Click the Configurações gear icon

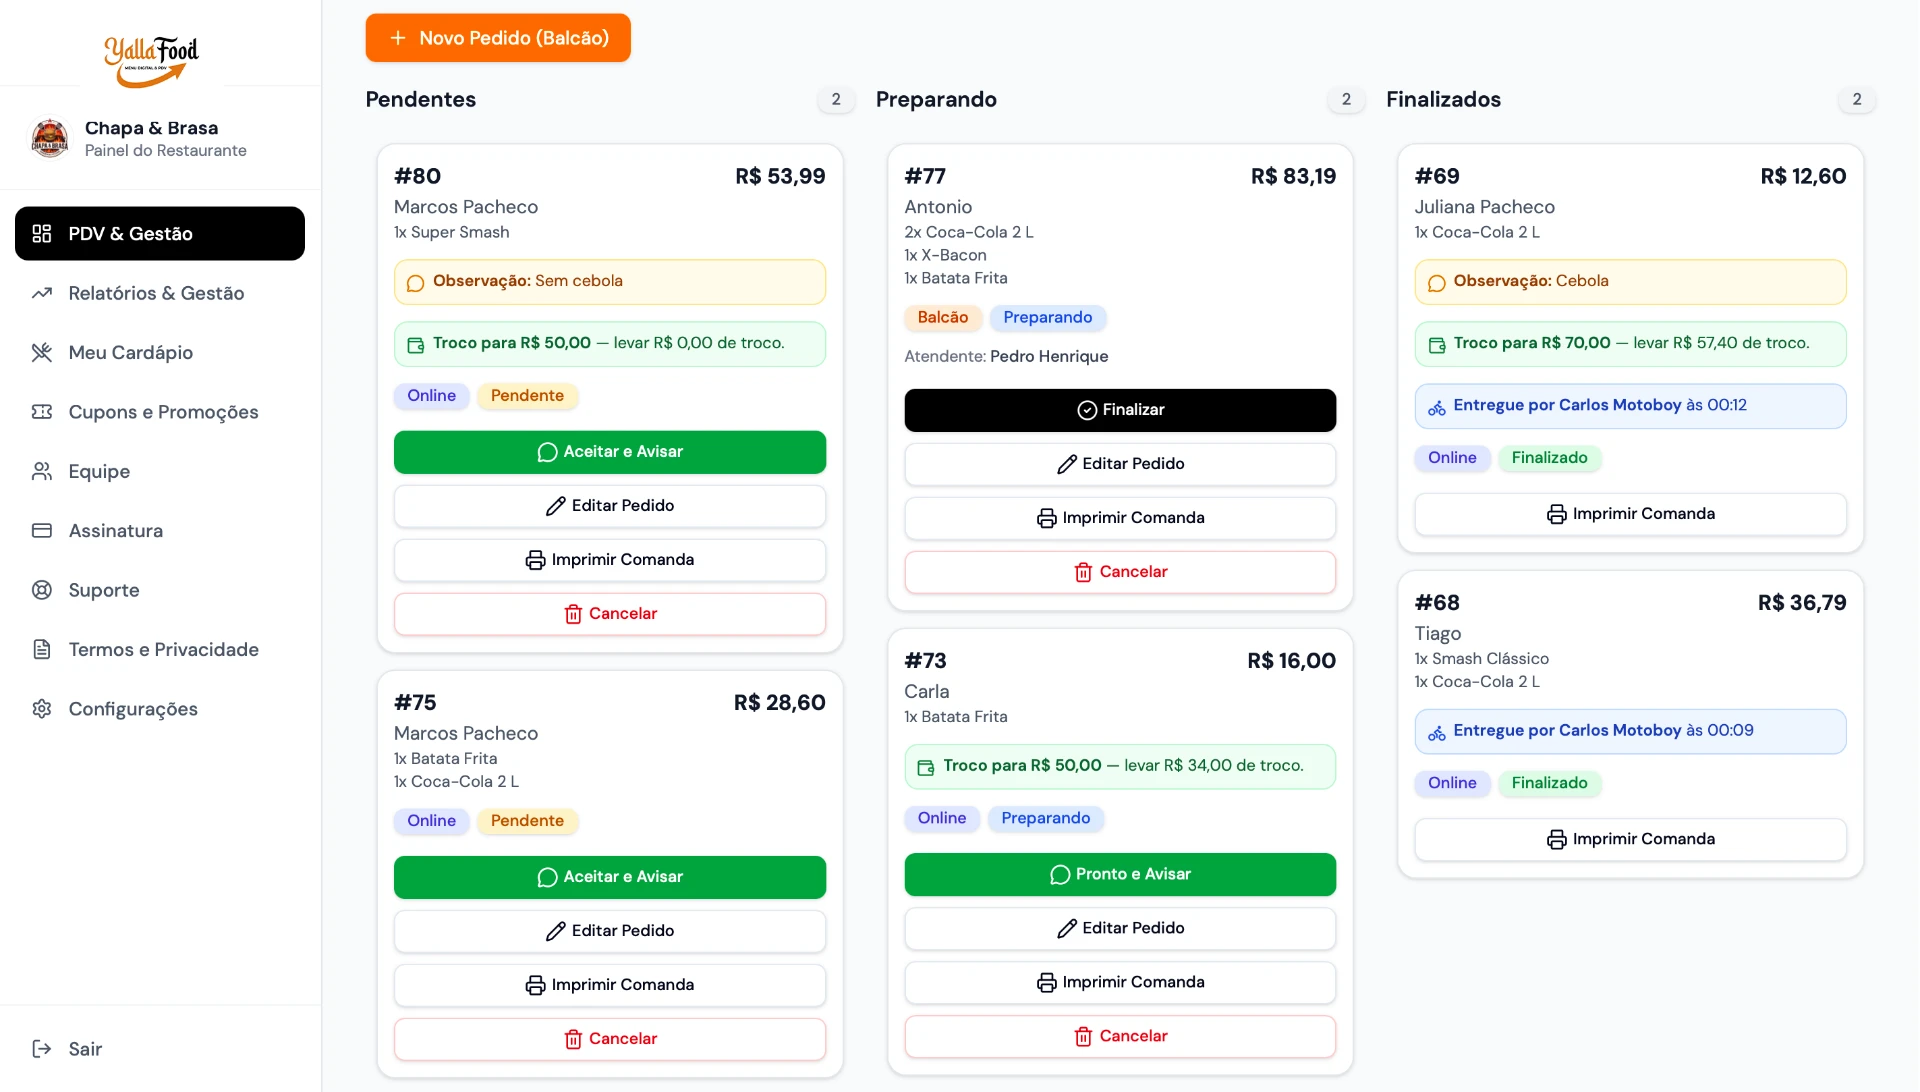(x=42, y=709)
